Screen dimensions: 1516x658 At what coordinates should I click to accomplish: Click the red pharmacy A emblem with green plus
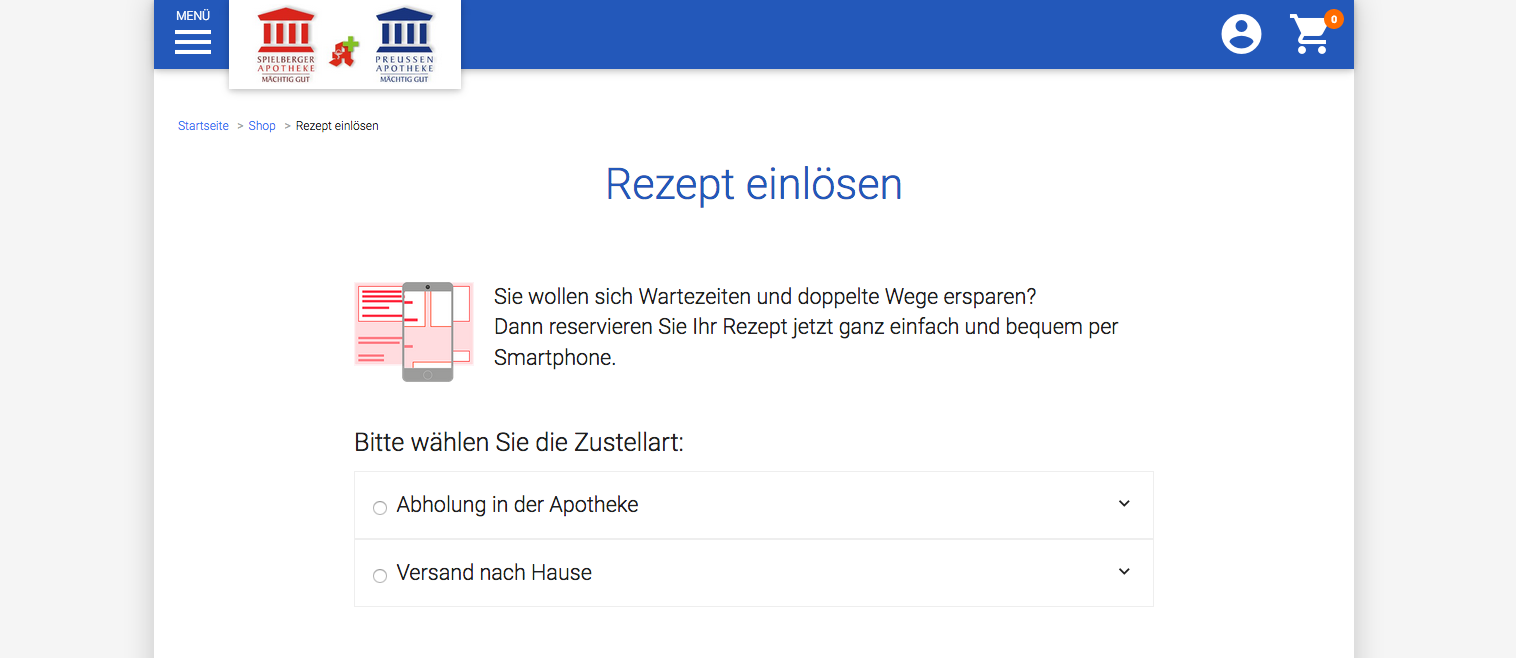click(345, 52)
